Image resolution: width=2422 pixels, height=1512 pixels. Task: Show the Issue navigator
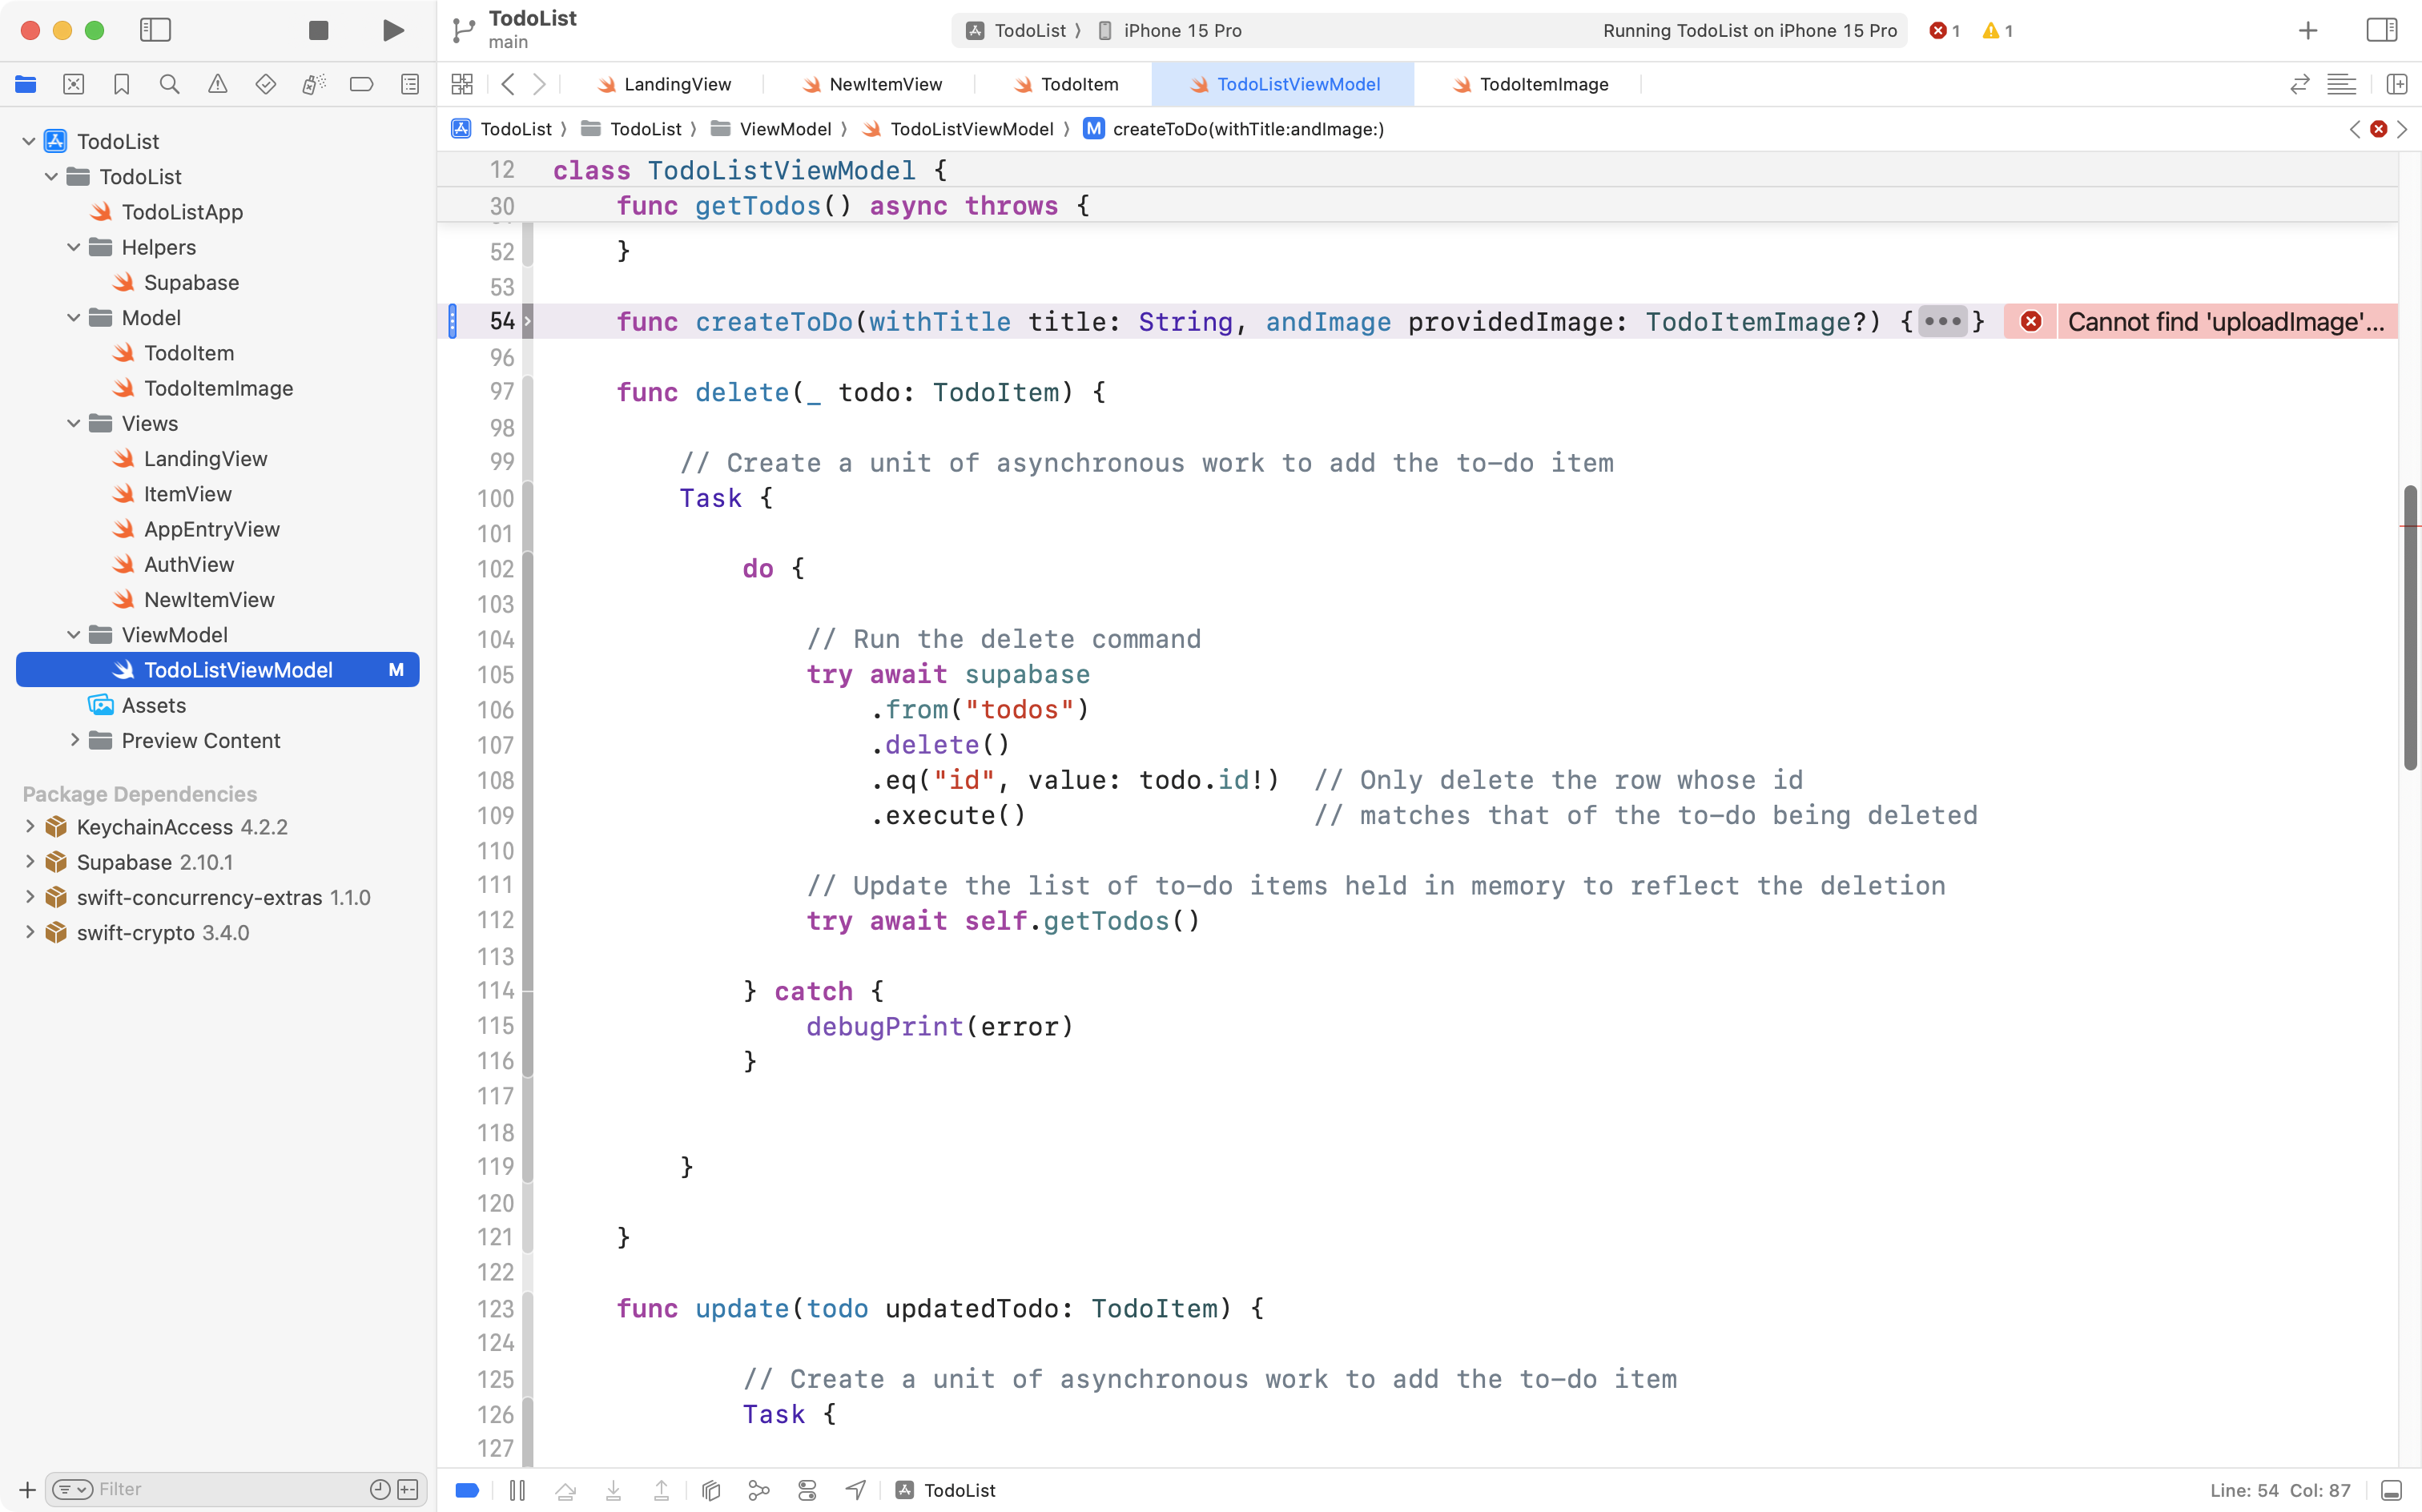coord(218,84)
